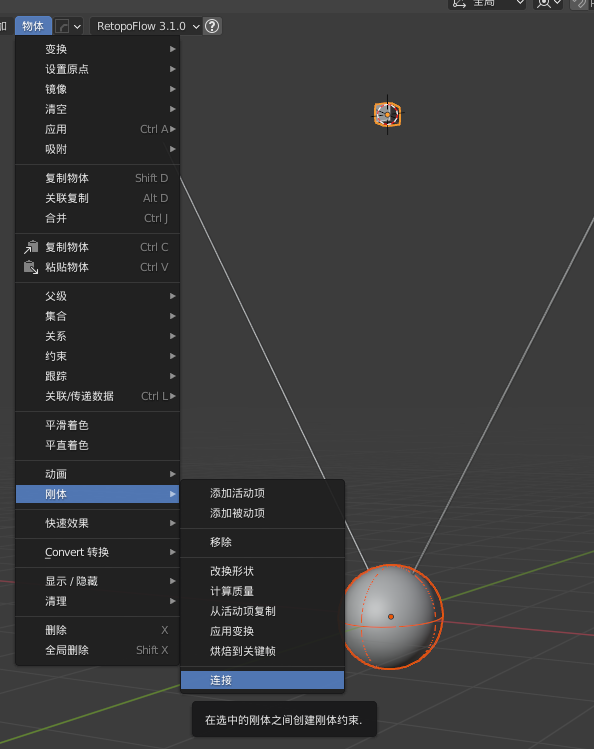Screen dimensions: 594x749
Task: Choose 合并 Ctrl J
Action: coord(97,218)
